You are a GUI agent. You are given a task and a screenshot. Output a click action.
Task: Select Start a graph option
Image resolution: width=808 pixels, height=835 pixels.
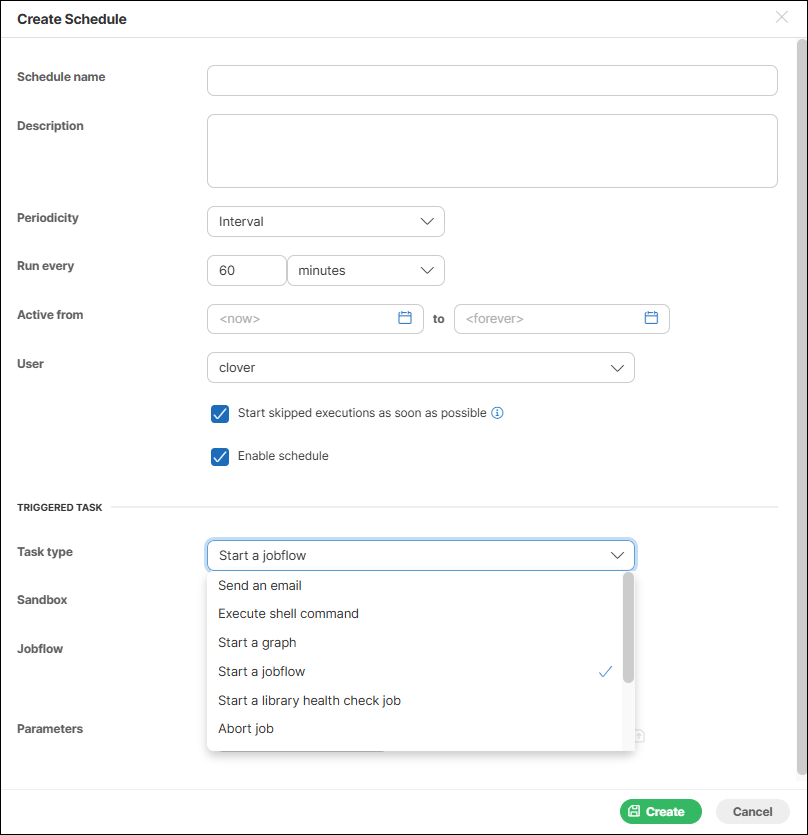tap(256, 642)
